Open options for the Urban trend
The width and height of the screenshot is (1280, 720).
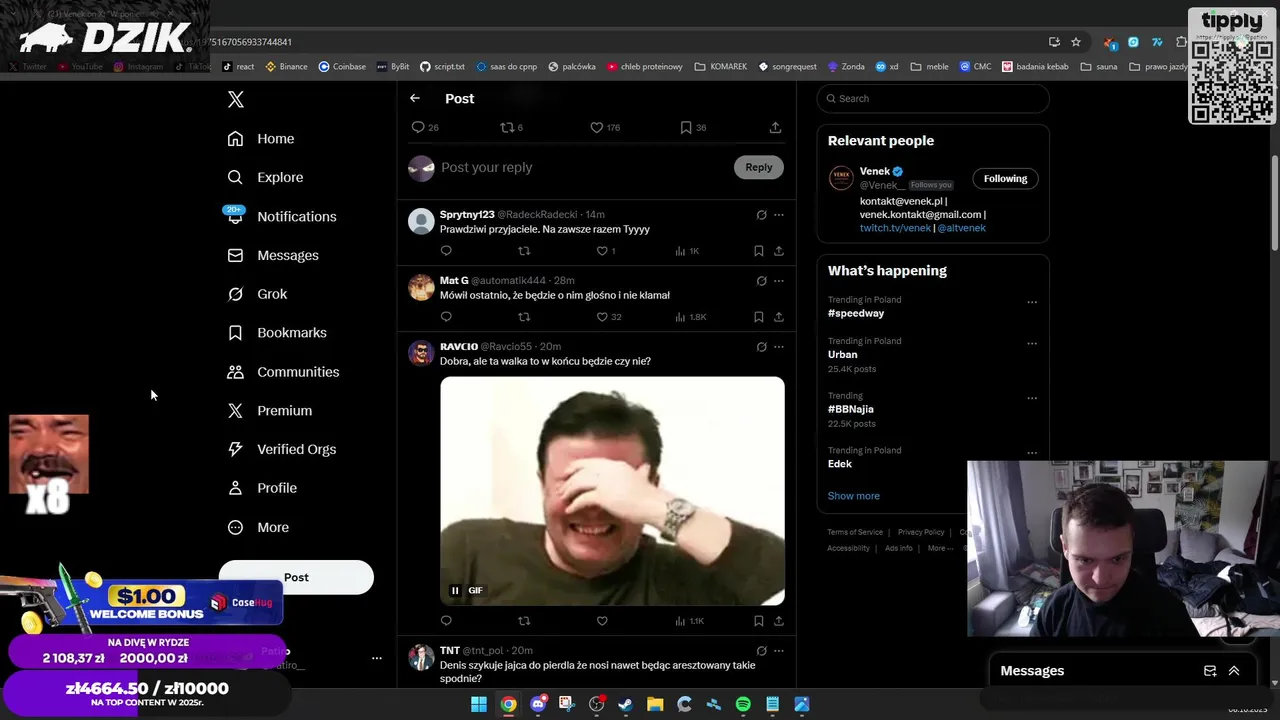(1032, 344)
